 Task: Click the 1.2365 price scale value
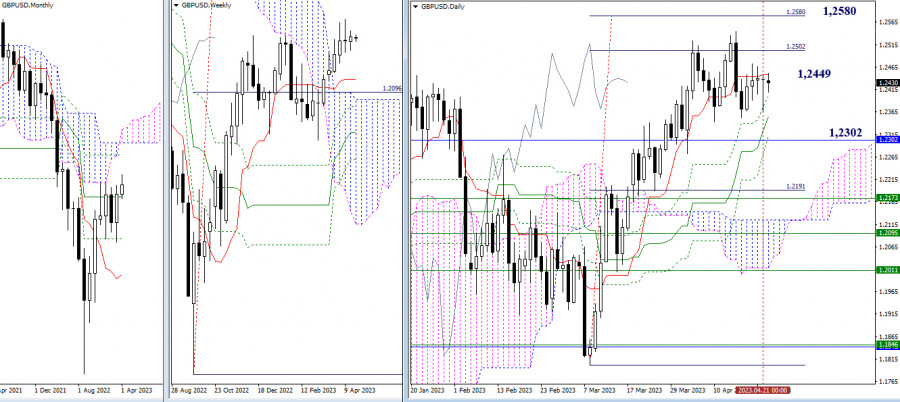[889, 112]
